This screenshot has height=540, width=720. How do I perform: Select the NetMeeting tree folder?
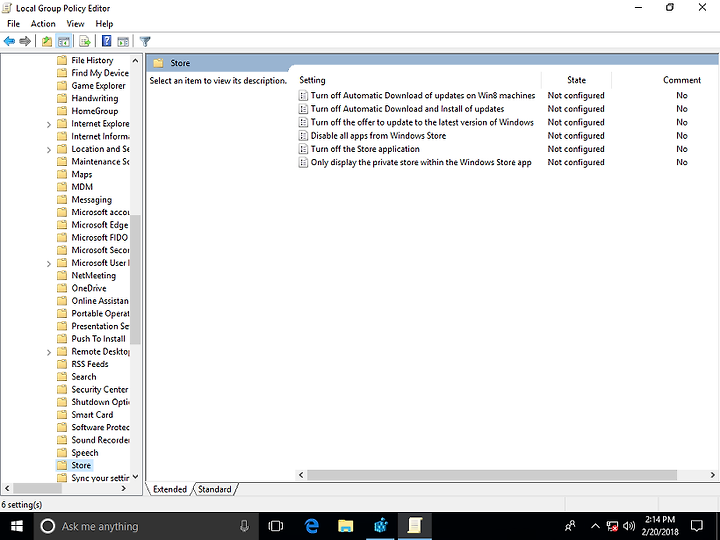pos(93,275)
